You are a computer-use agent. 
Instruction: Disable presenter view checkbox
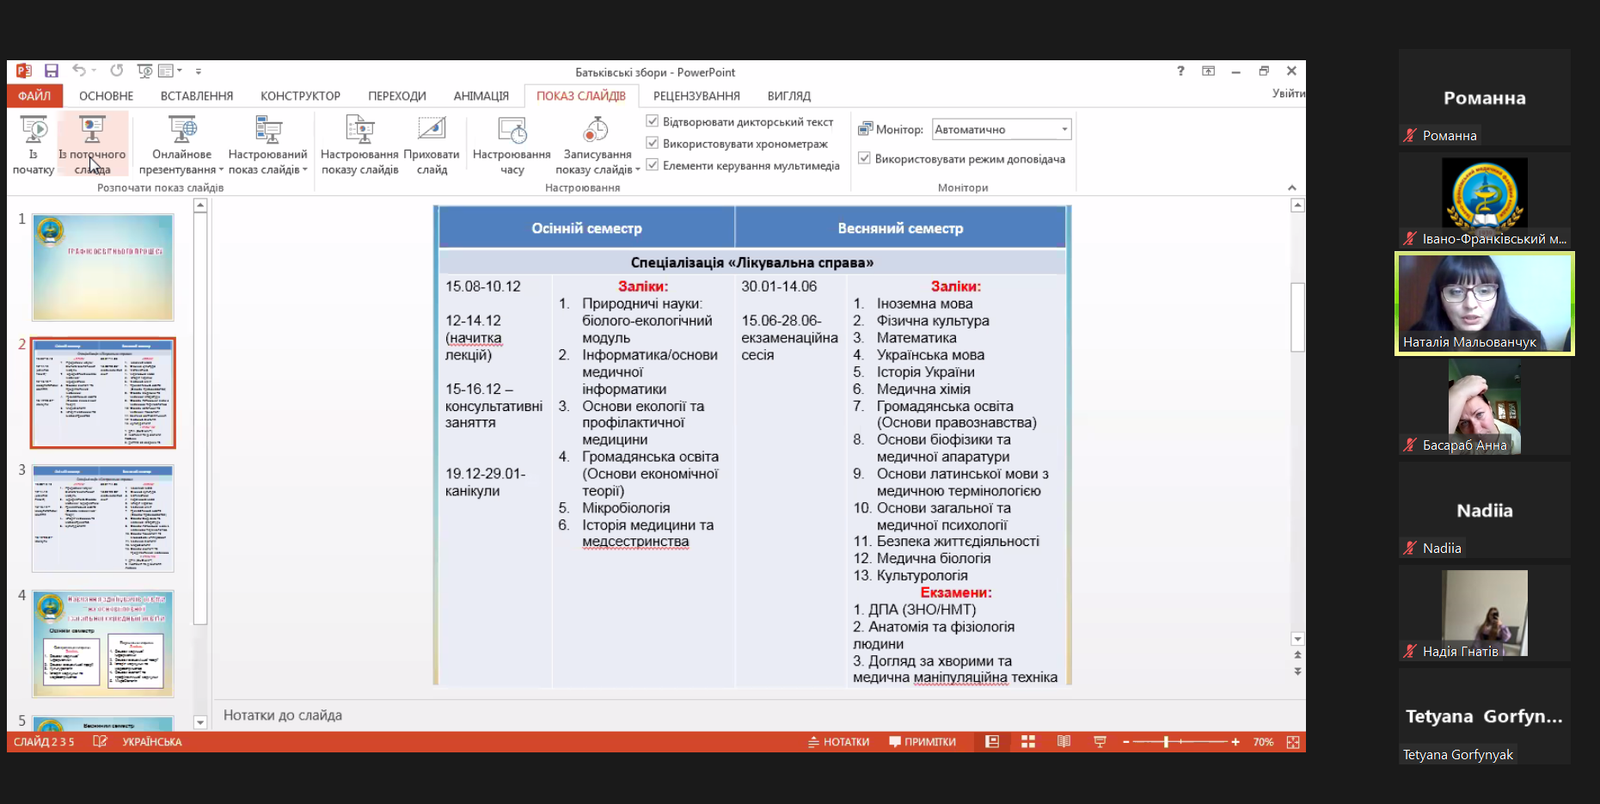[x=864, y=158]
